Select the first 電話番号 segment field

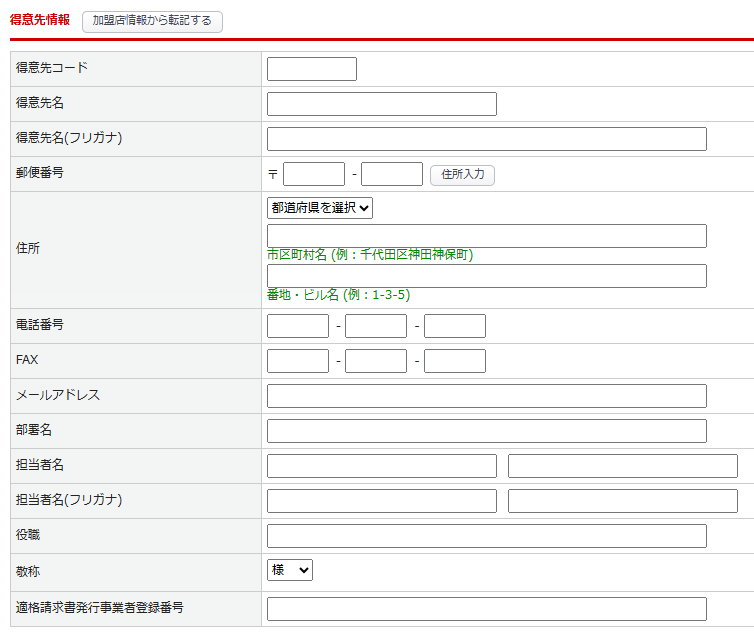[298, 326]
